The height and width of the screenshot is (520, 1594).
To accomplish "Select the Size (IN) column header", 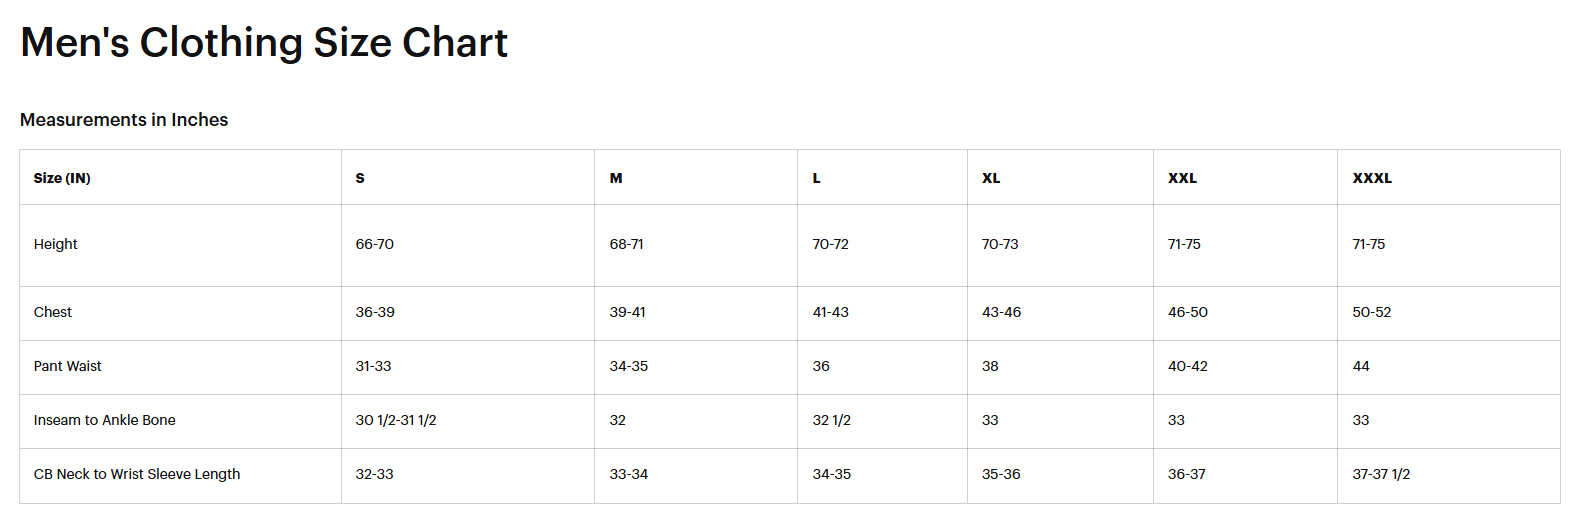I will 62,178.
